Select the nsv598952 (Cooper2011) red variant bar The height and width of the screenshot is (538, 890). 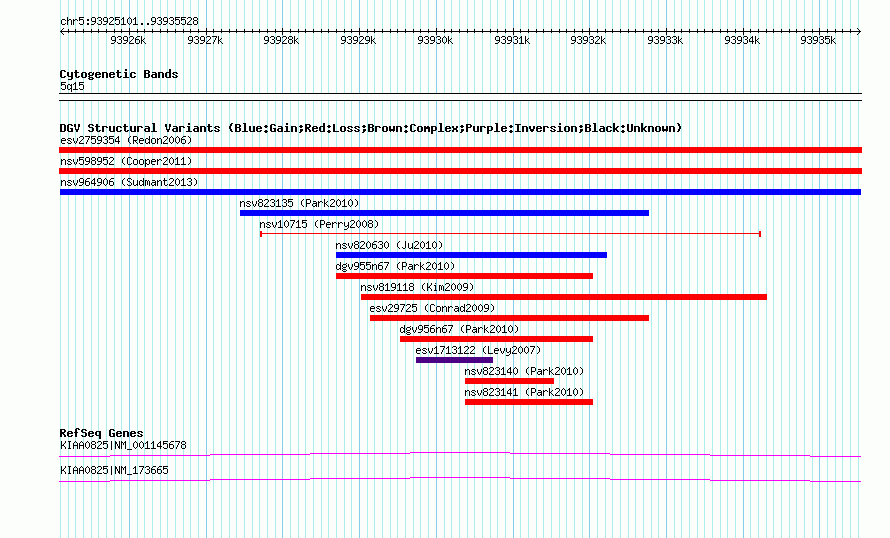point(460,171)
